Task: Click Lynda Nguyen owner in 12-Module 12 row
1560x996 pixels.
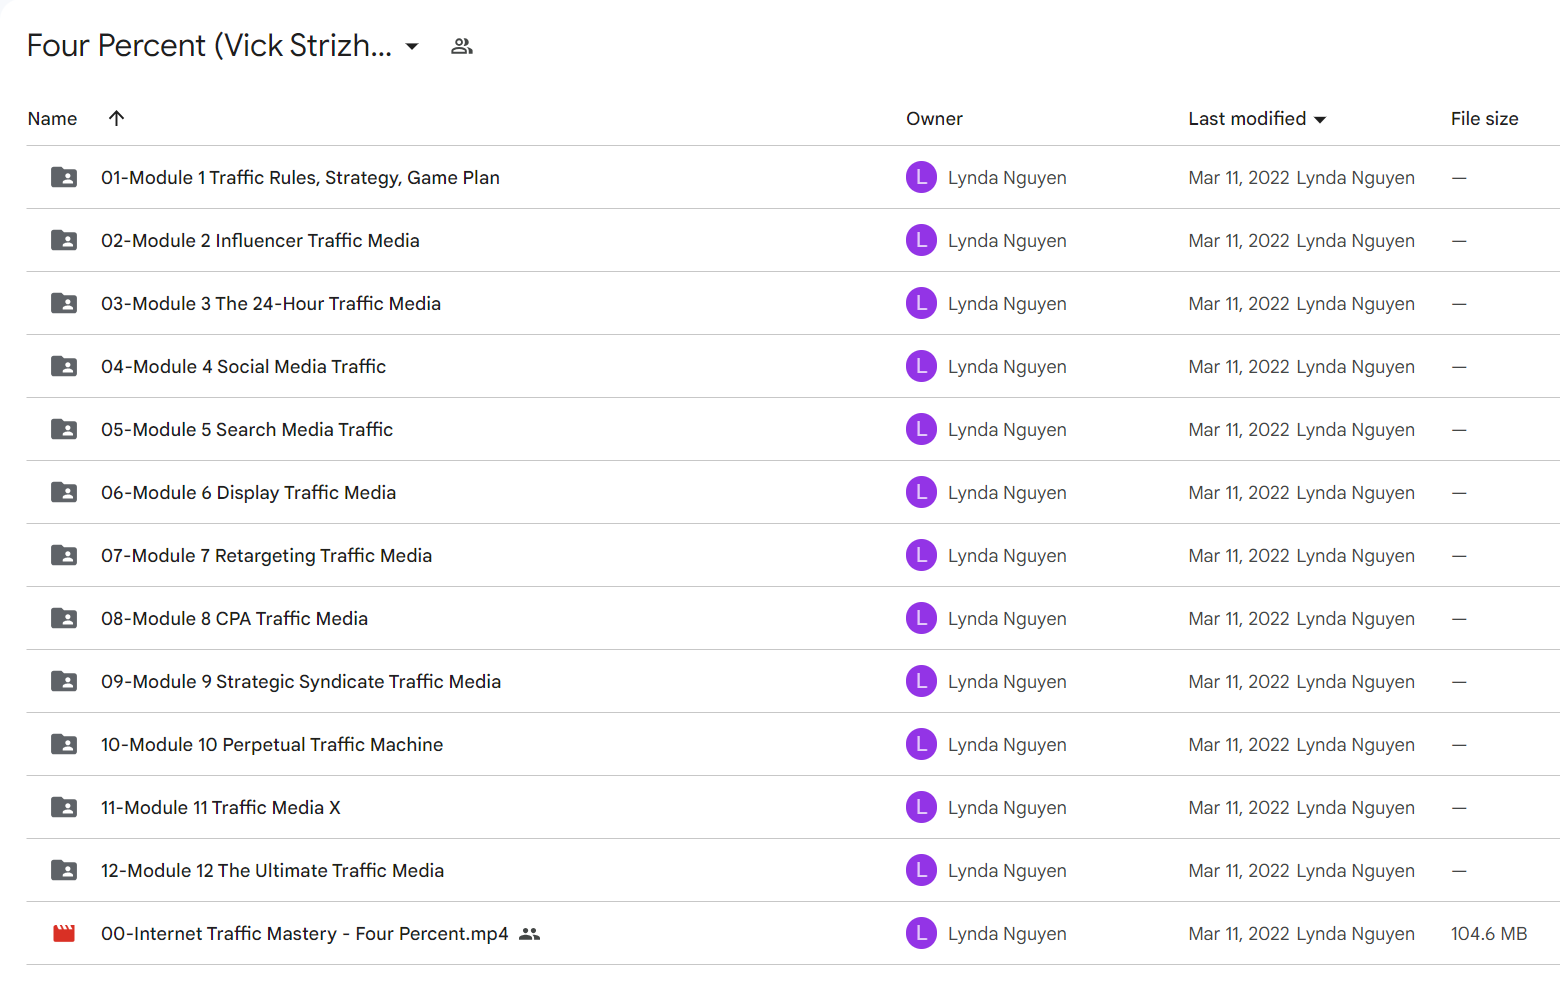Action: pos(1007,871)
